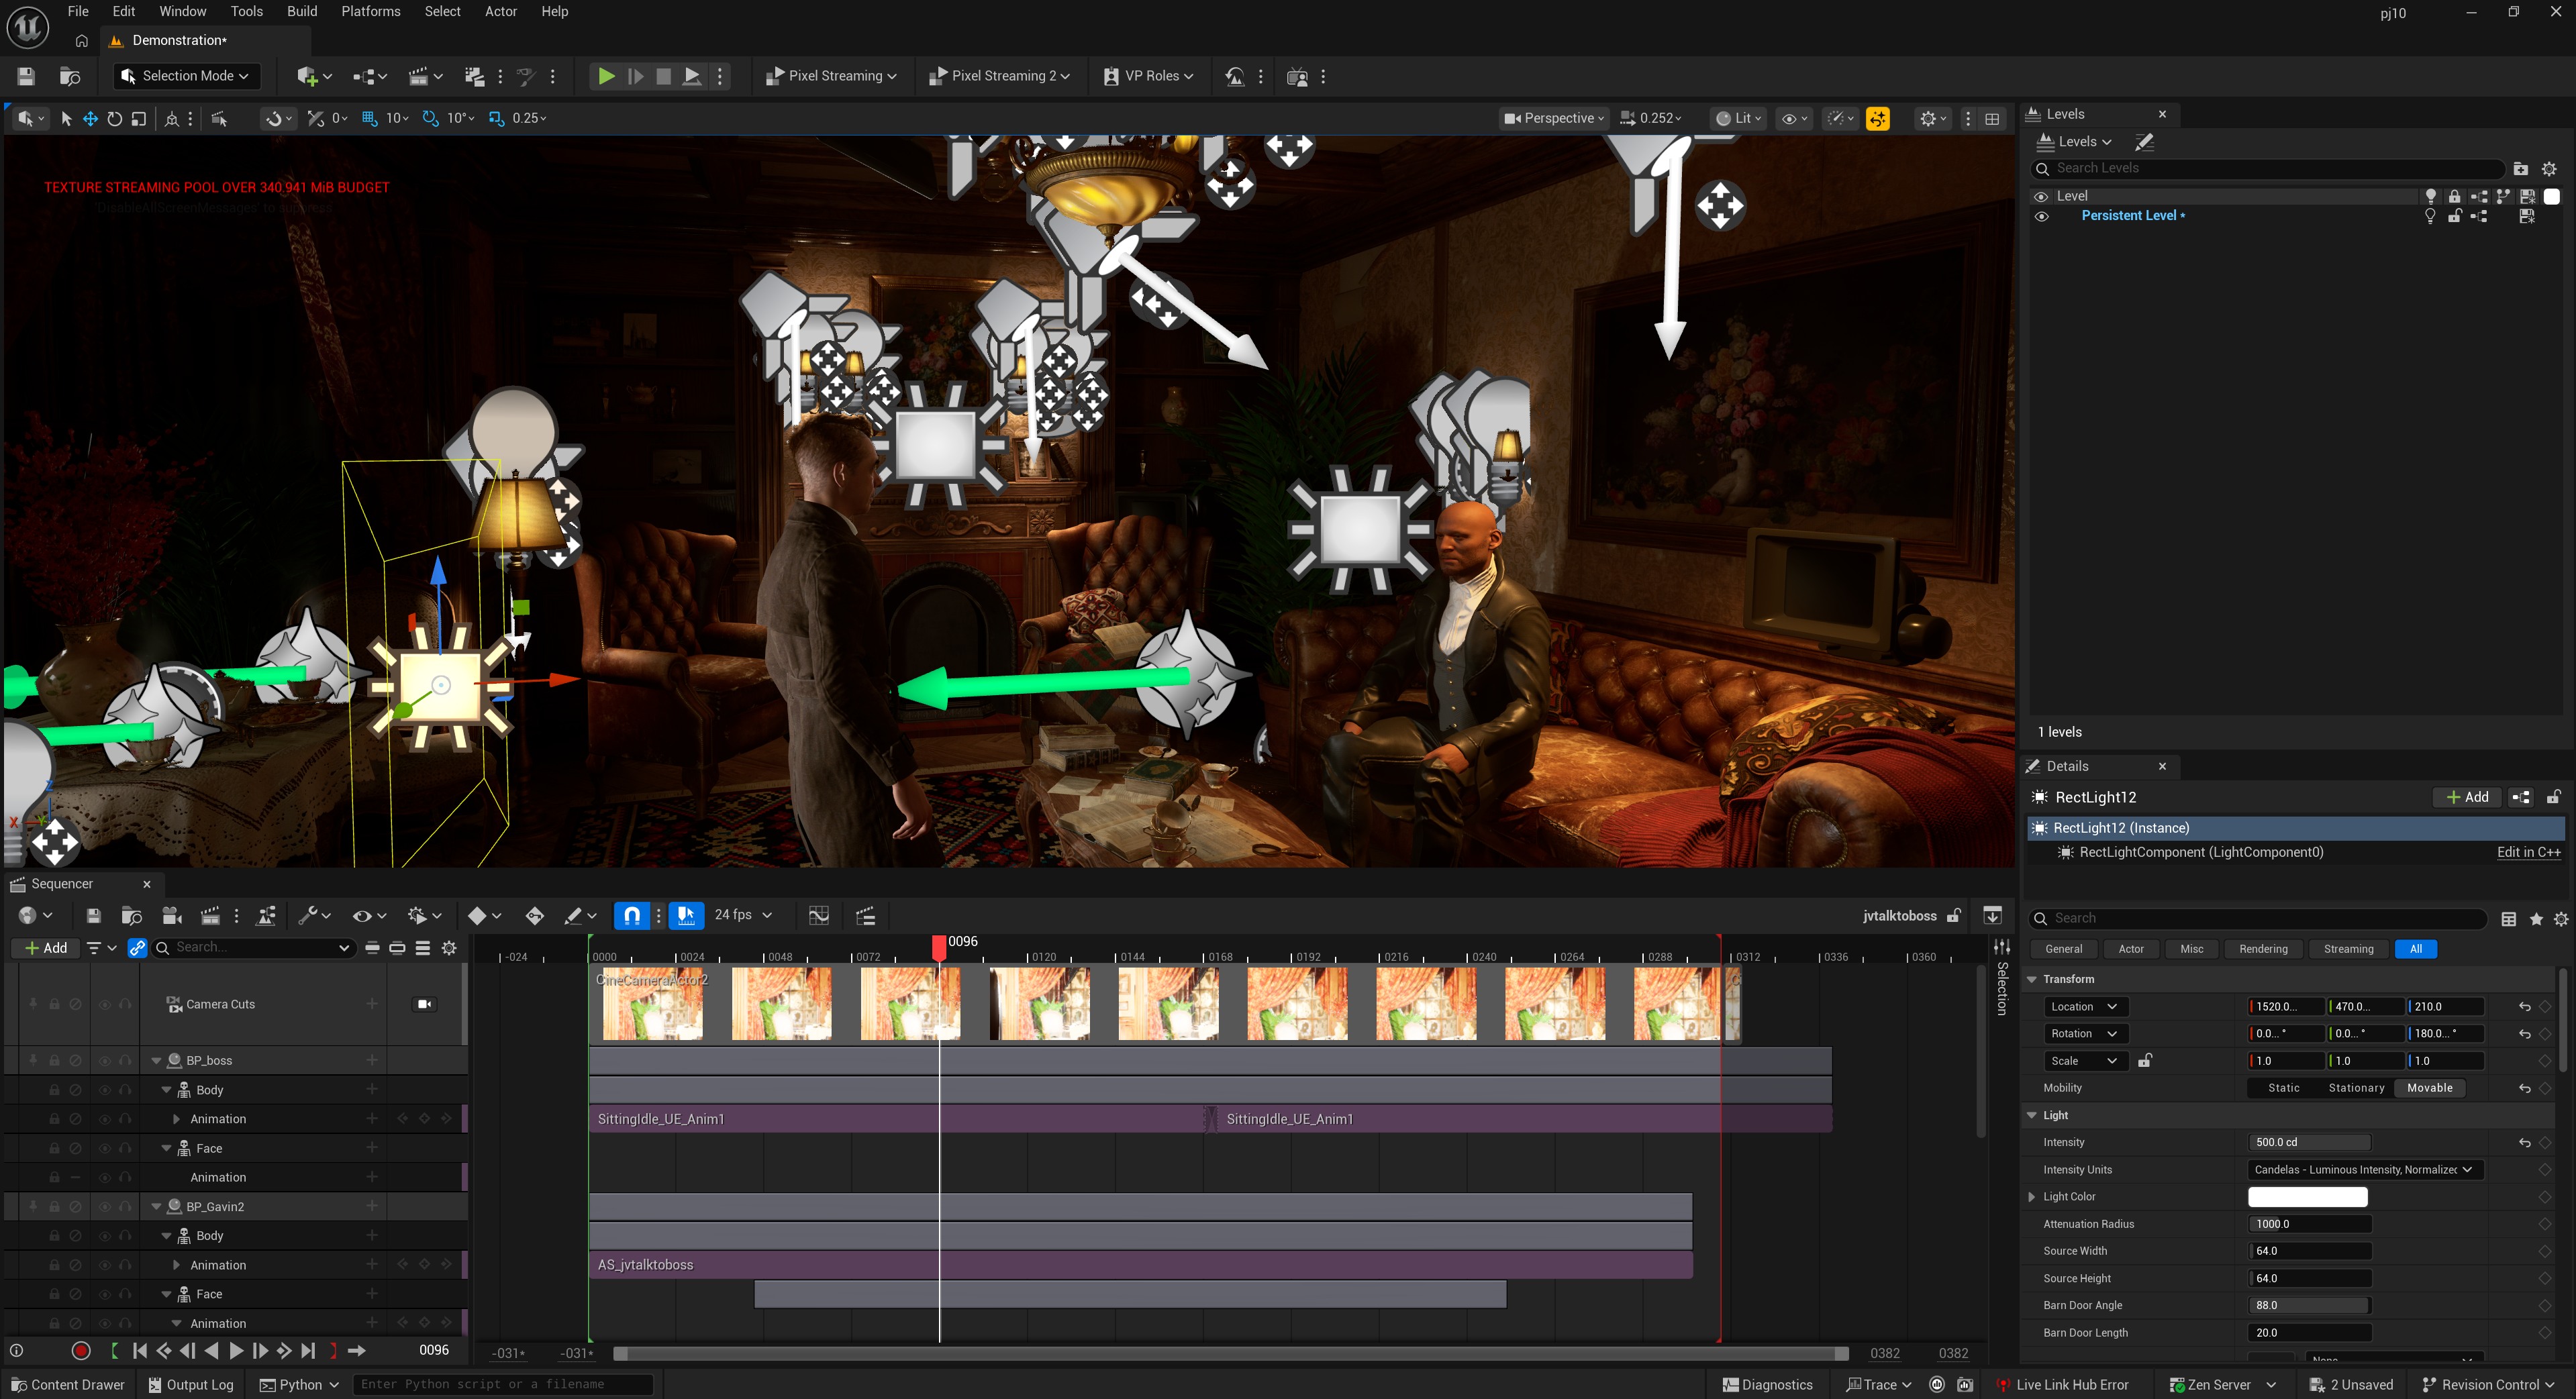The height and width of the screenshot is (1399, 2576).
Task: Jump to sequence end
Action: click(x=308, y=1350)
